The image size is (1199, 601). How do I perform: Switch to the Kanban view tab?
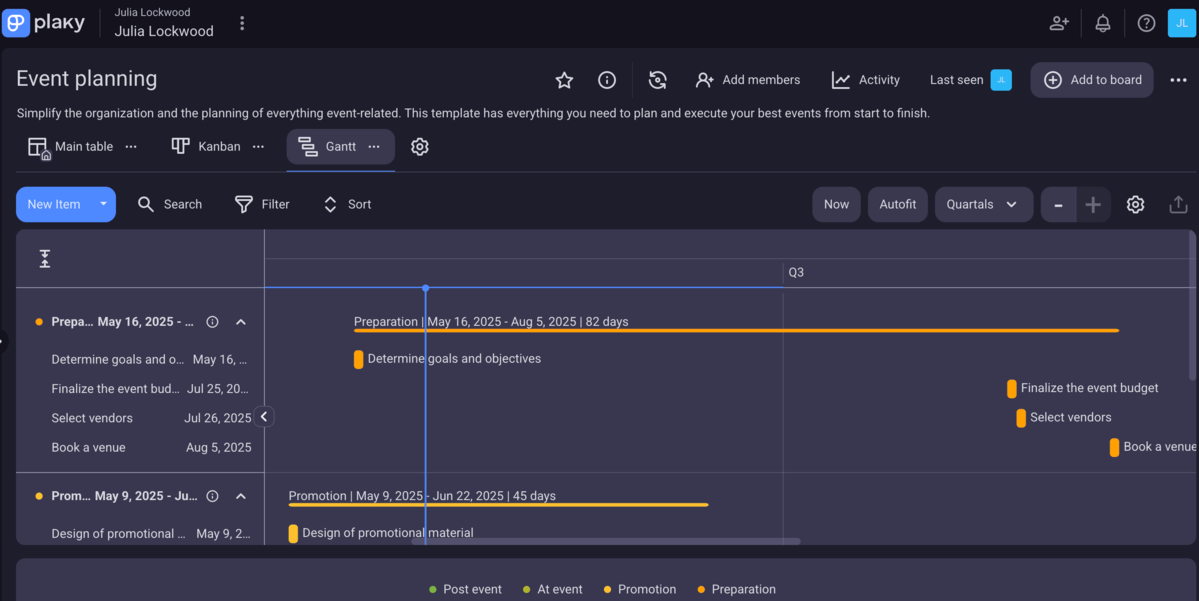coord(207,147)
